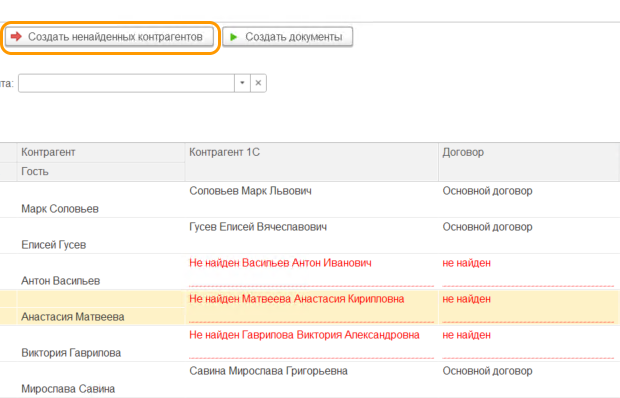620x398 pixels.
Task: Select guest cell 'Антон Васильев'
Action: (x=101, y=281)
